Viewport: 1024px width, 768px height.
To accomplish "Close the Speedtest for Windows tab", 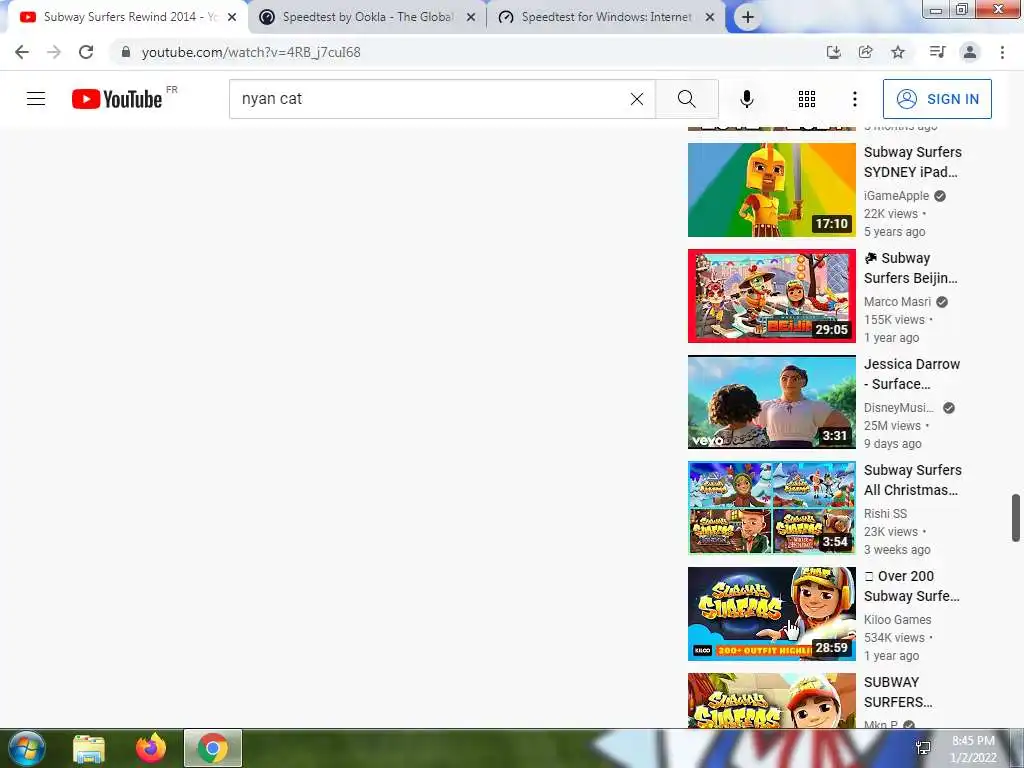I will [710, 18].
